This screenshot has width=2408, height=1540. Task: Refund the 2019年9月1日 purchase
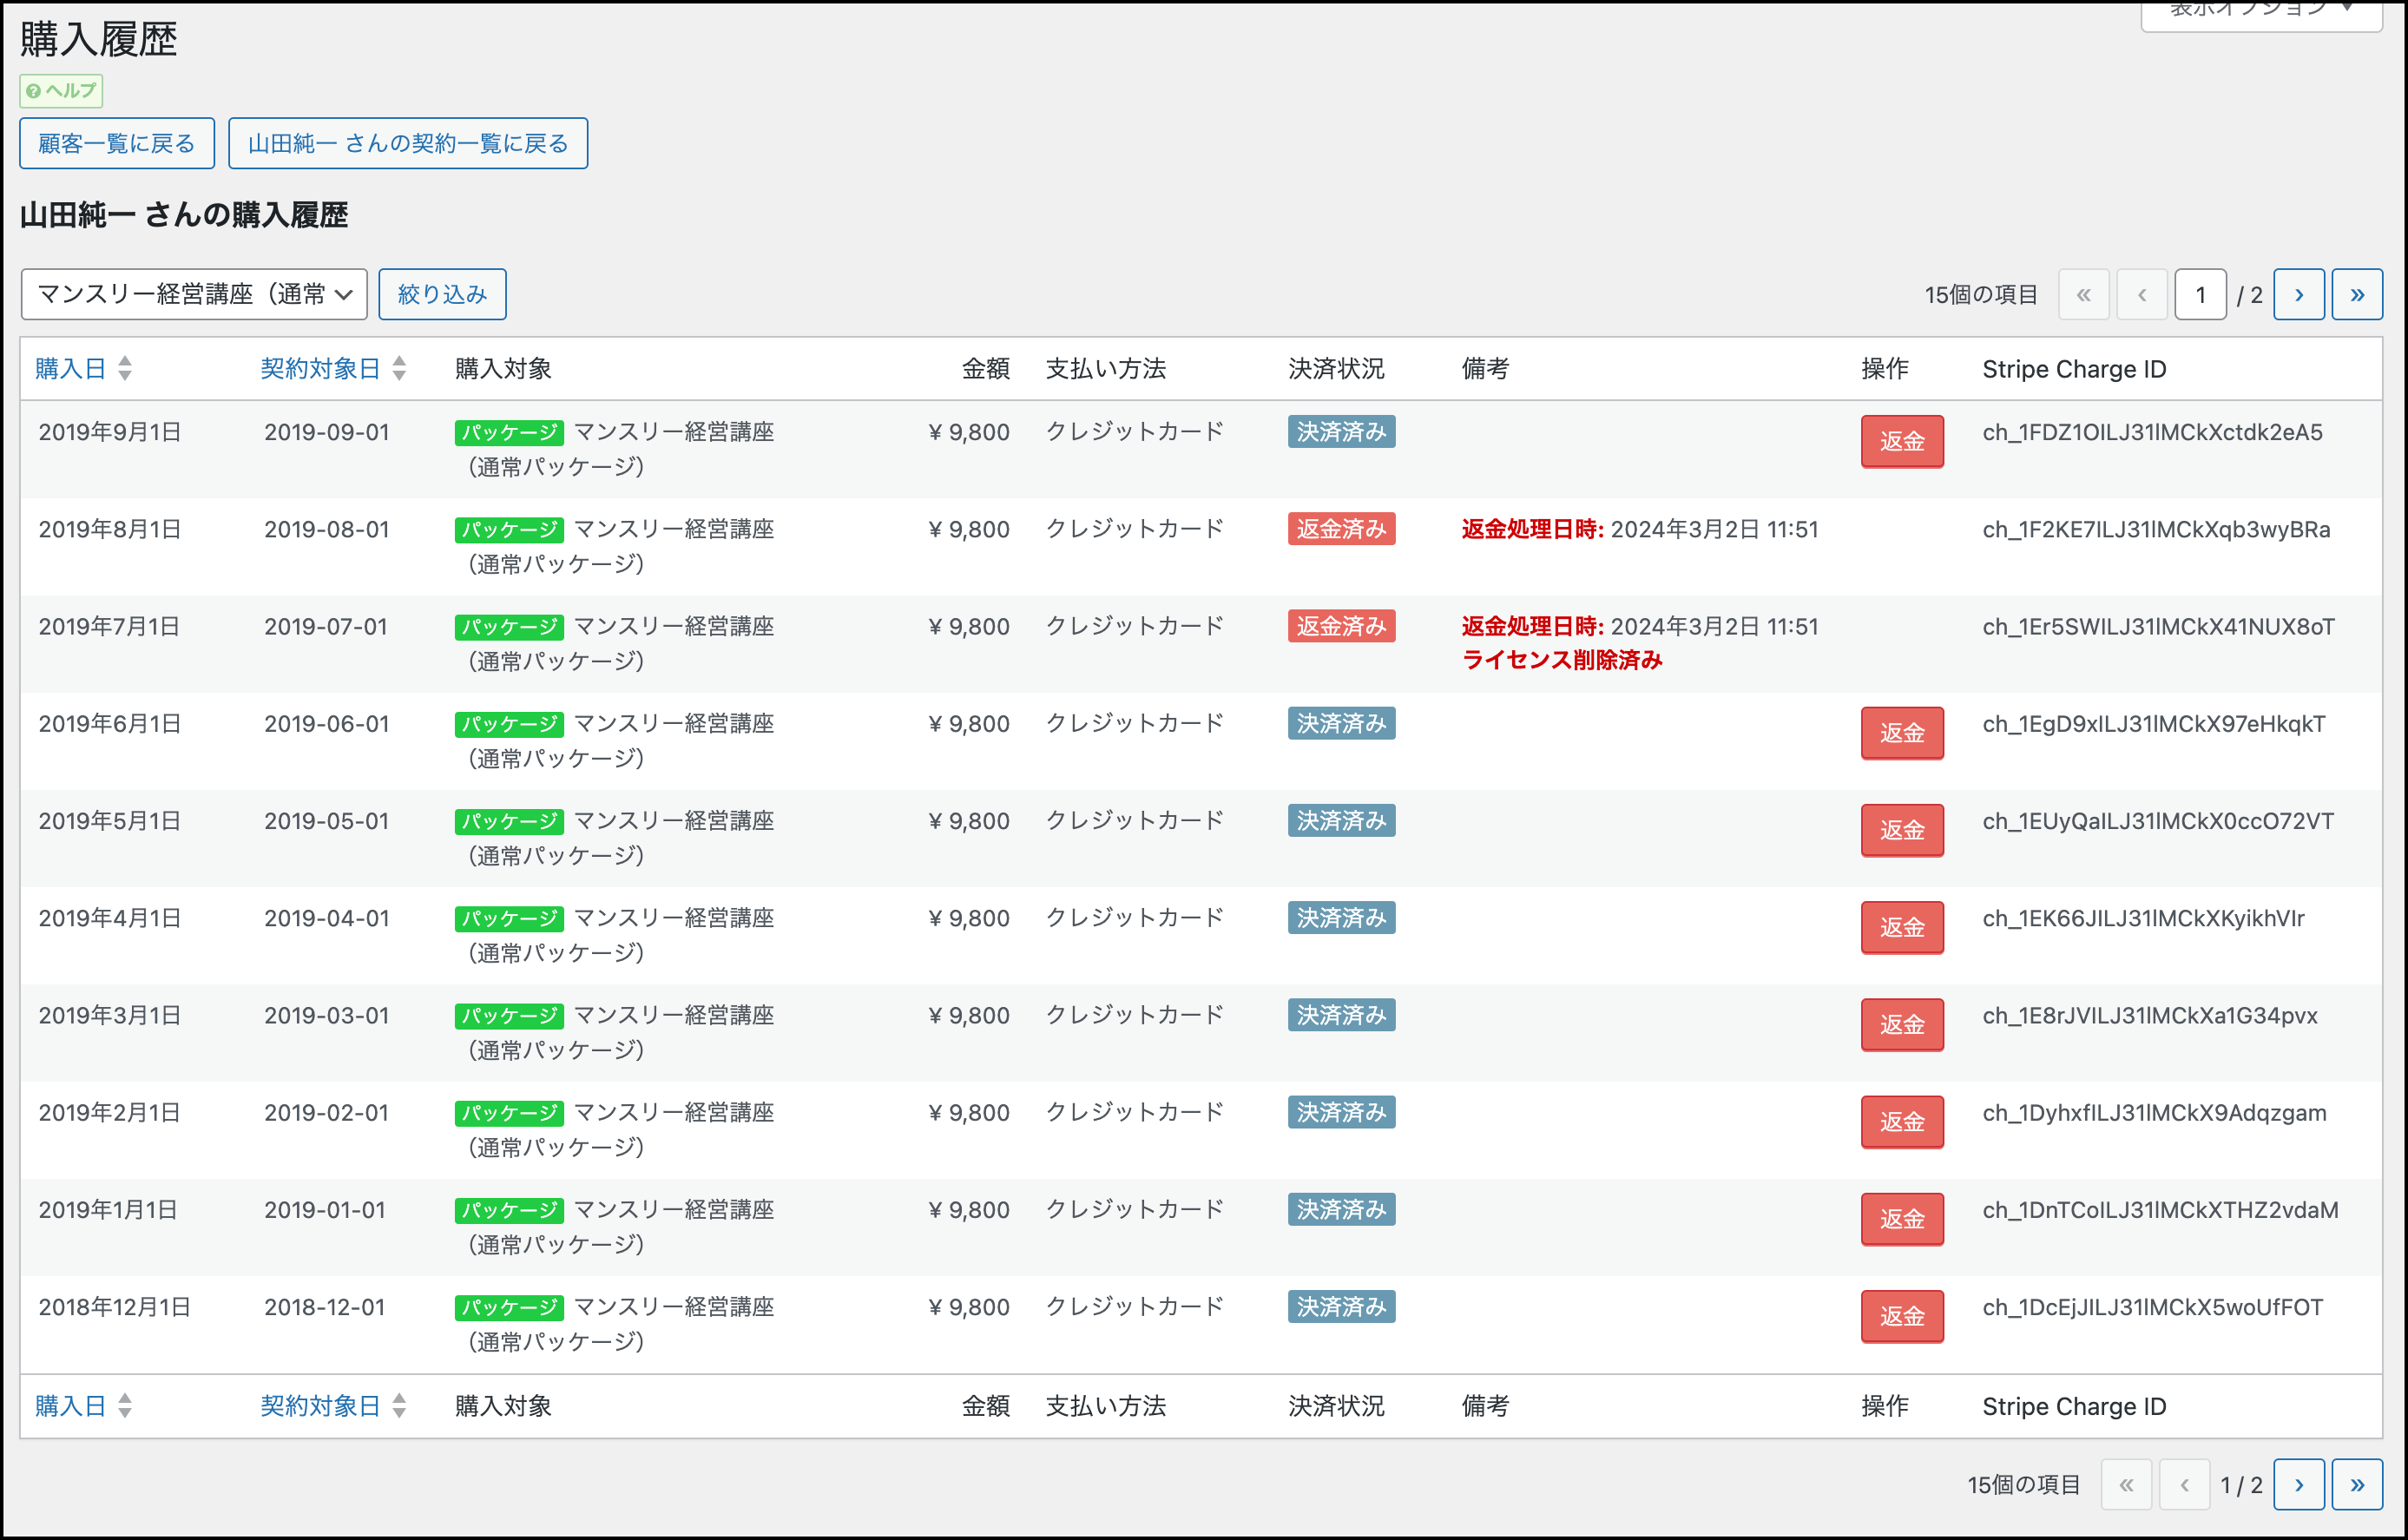click(1901, 442)
